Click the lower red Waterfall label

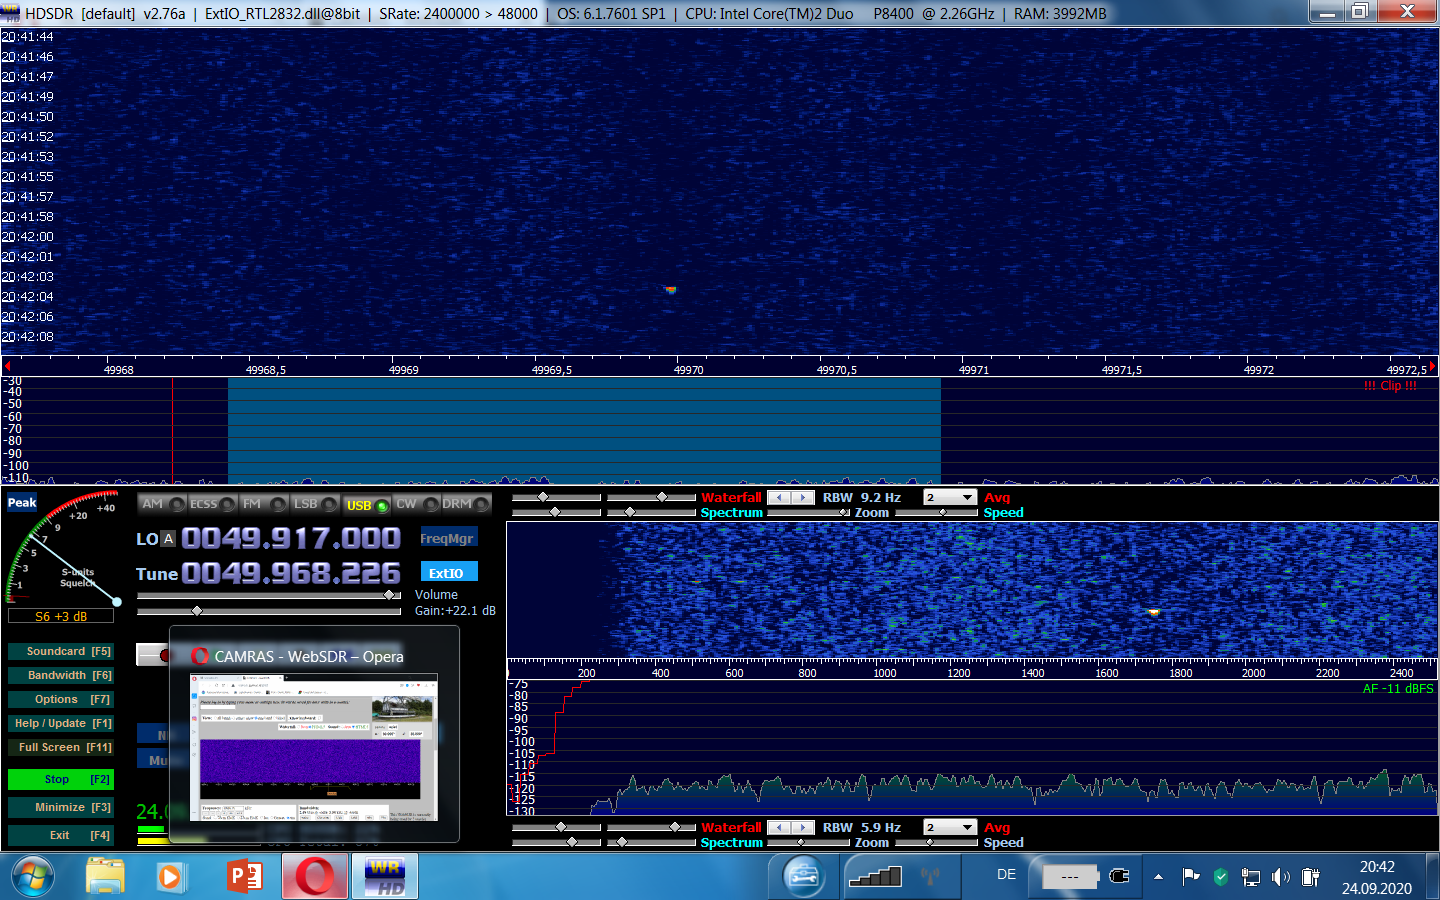point(731,828)
